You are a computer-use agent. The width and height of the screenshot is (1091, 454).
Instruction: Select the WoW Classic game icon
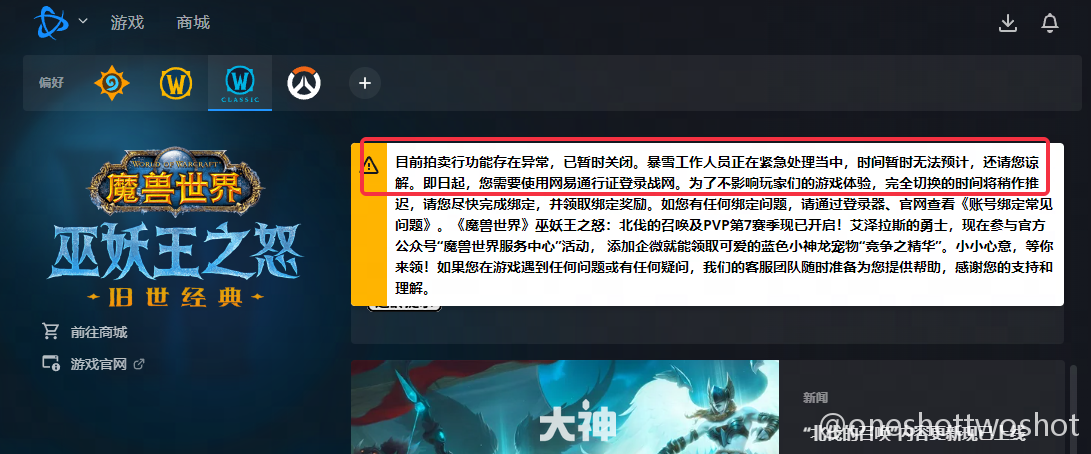point(240,84)
